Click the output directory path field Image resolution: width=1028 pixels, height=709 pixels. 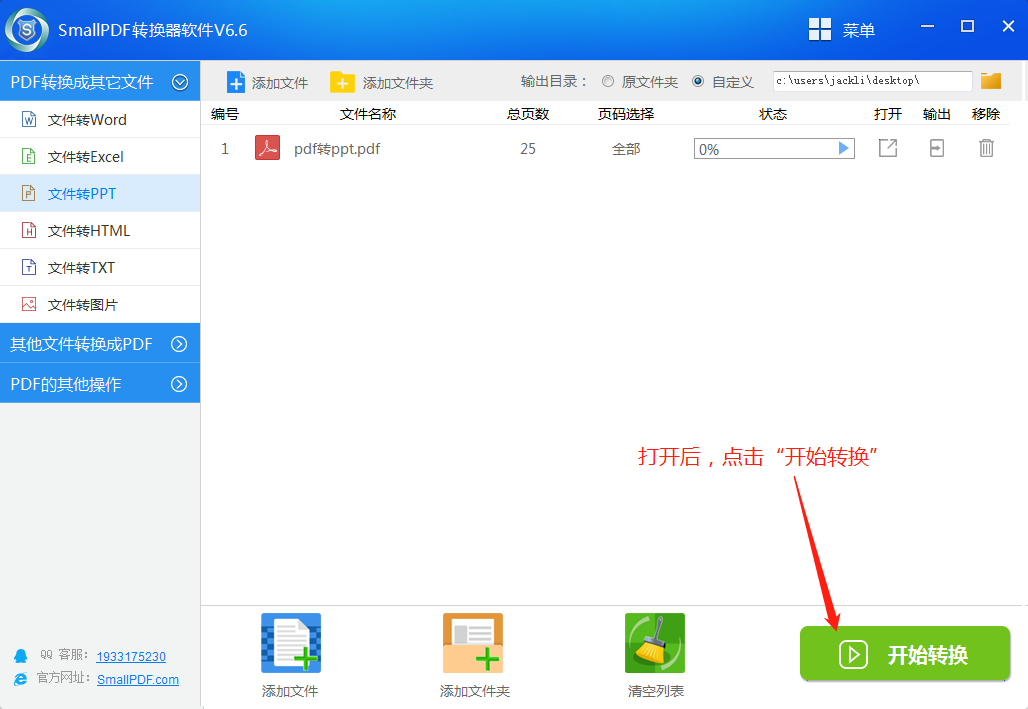[870, 81]
